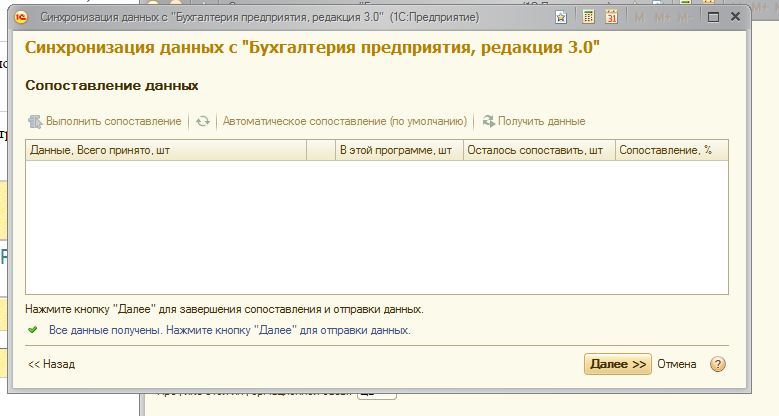Maximize the synchronization dialog window

(x=713, y=17)
